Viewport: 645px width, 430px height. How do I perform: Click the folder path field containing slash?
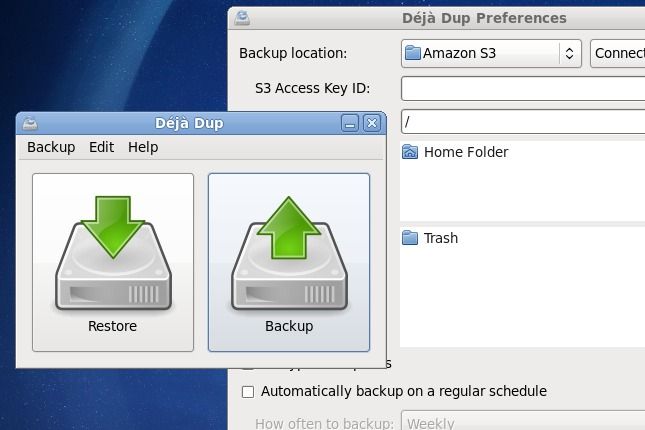(x=523, y=121)
